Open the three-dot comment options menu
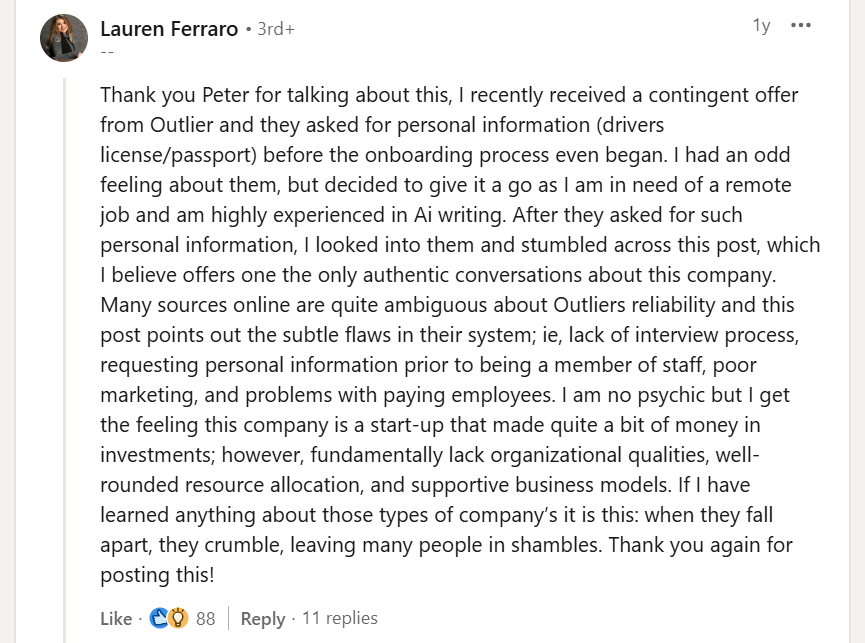 point(801,26)
